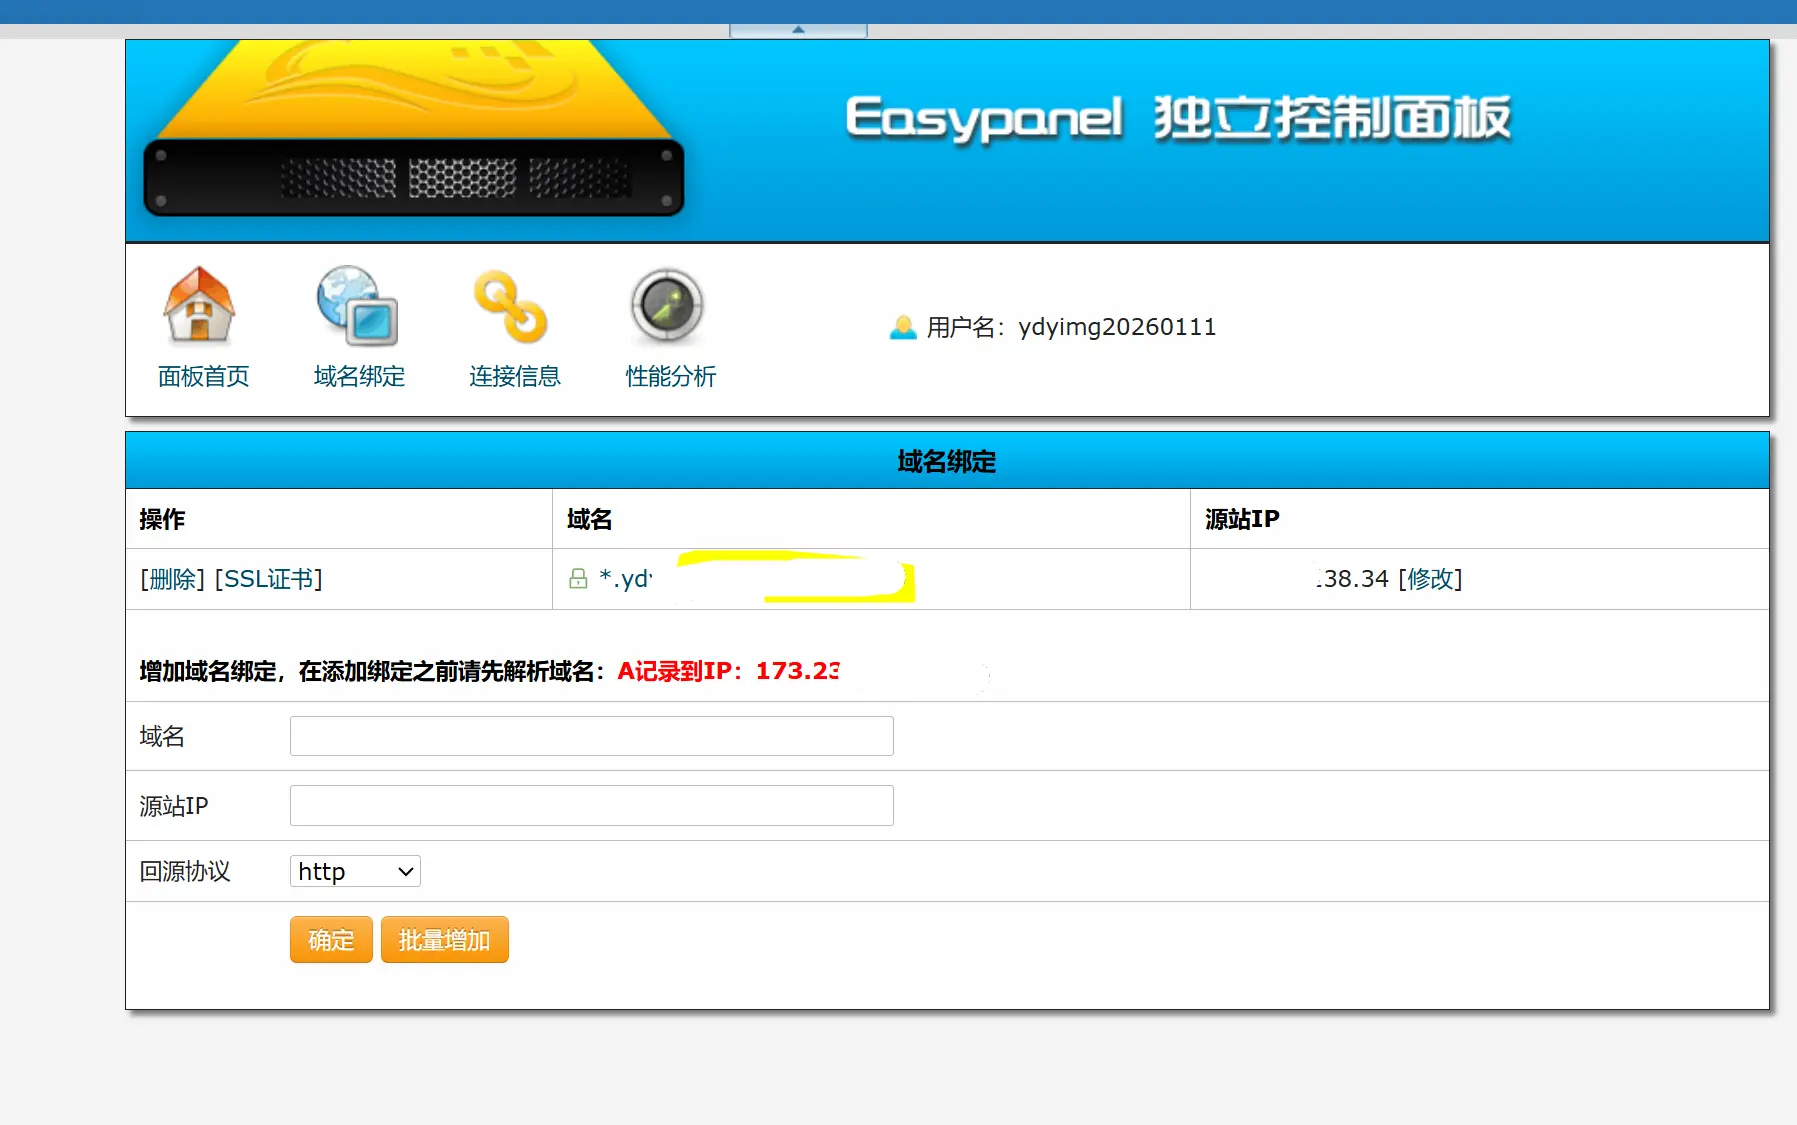The width and height of the screenshot is (1797, 1125).
Task: Expand the 回源协议 http dropdown
Action: (x=355, y=871)
